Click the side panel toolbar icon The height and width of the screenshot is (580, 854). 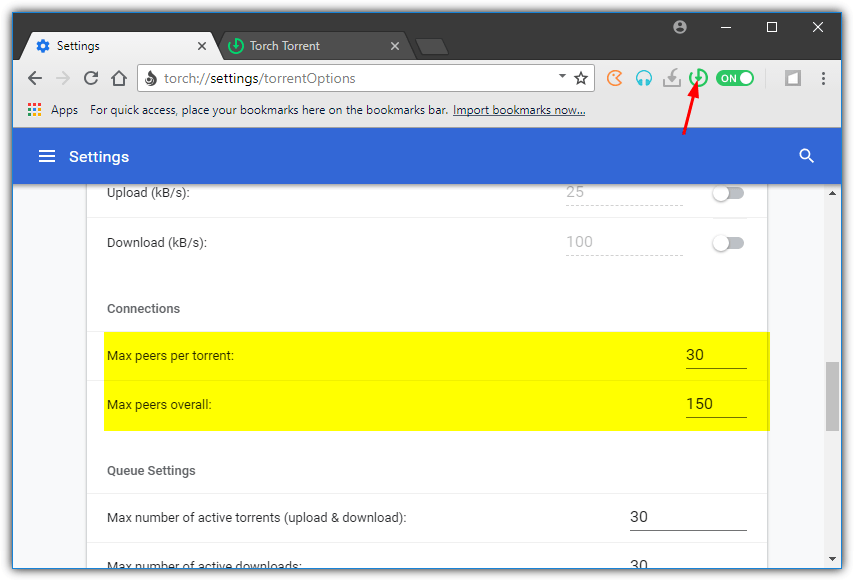(793, 78)
